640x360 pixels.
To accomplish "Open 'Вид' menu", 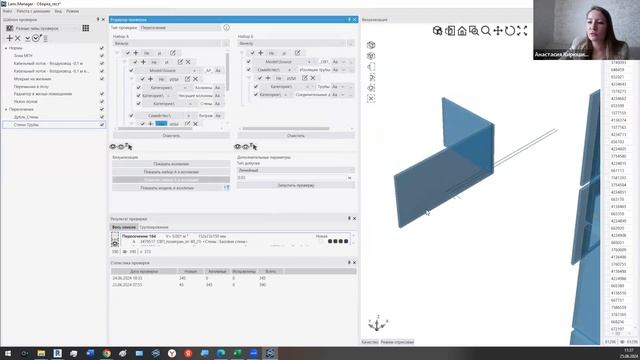I will click(x=58, y=11).
